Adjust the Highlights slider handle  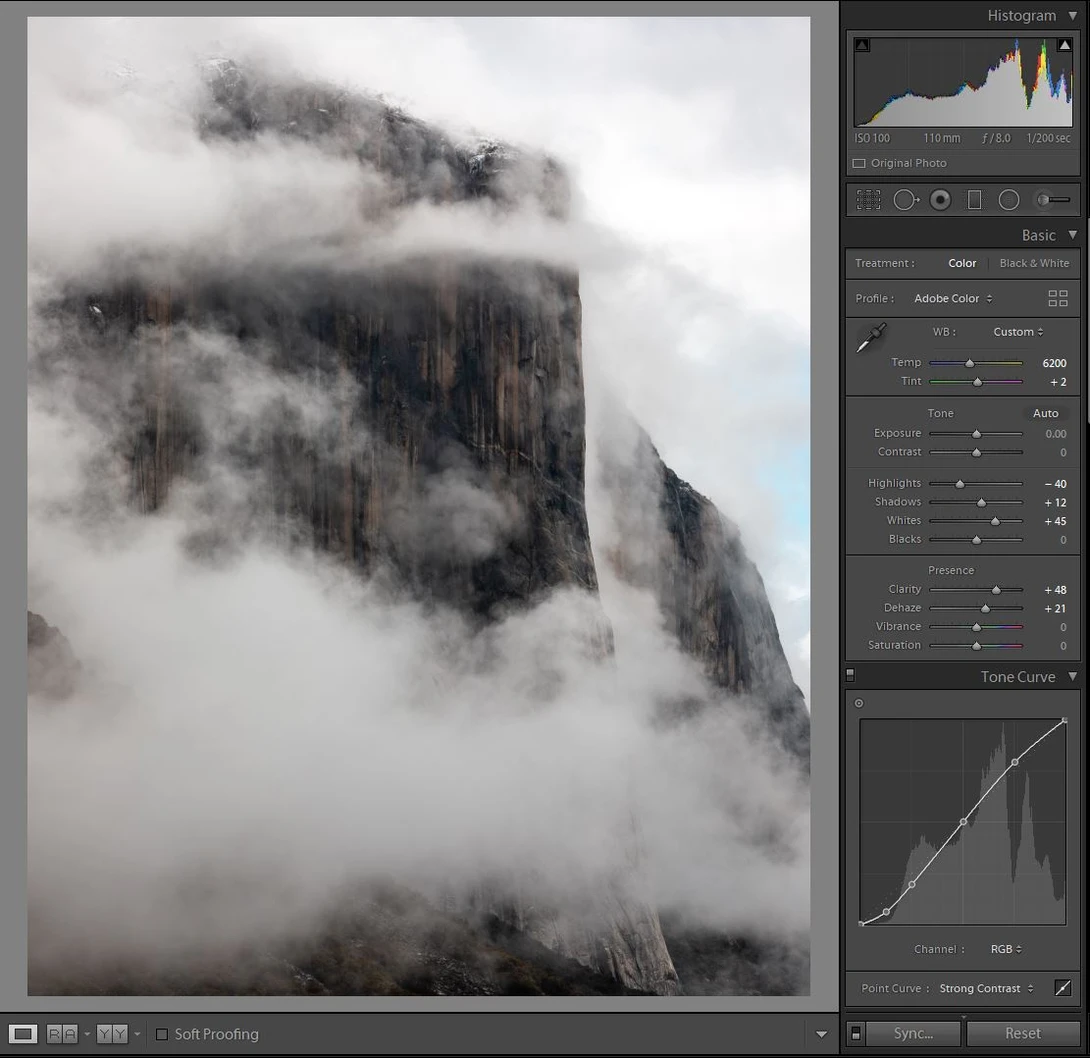(959, 484)
